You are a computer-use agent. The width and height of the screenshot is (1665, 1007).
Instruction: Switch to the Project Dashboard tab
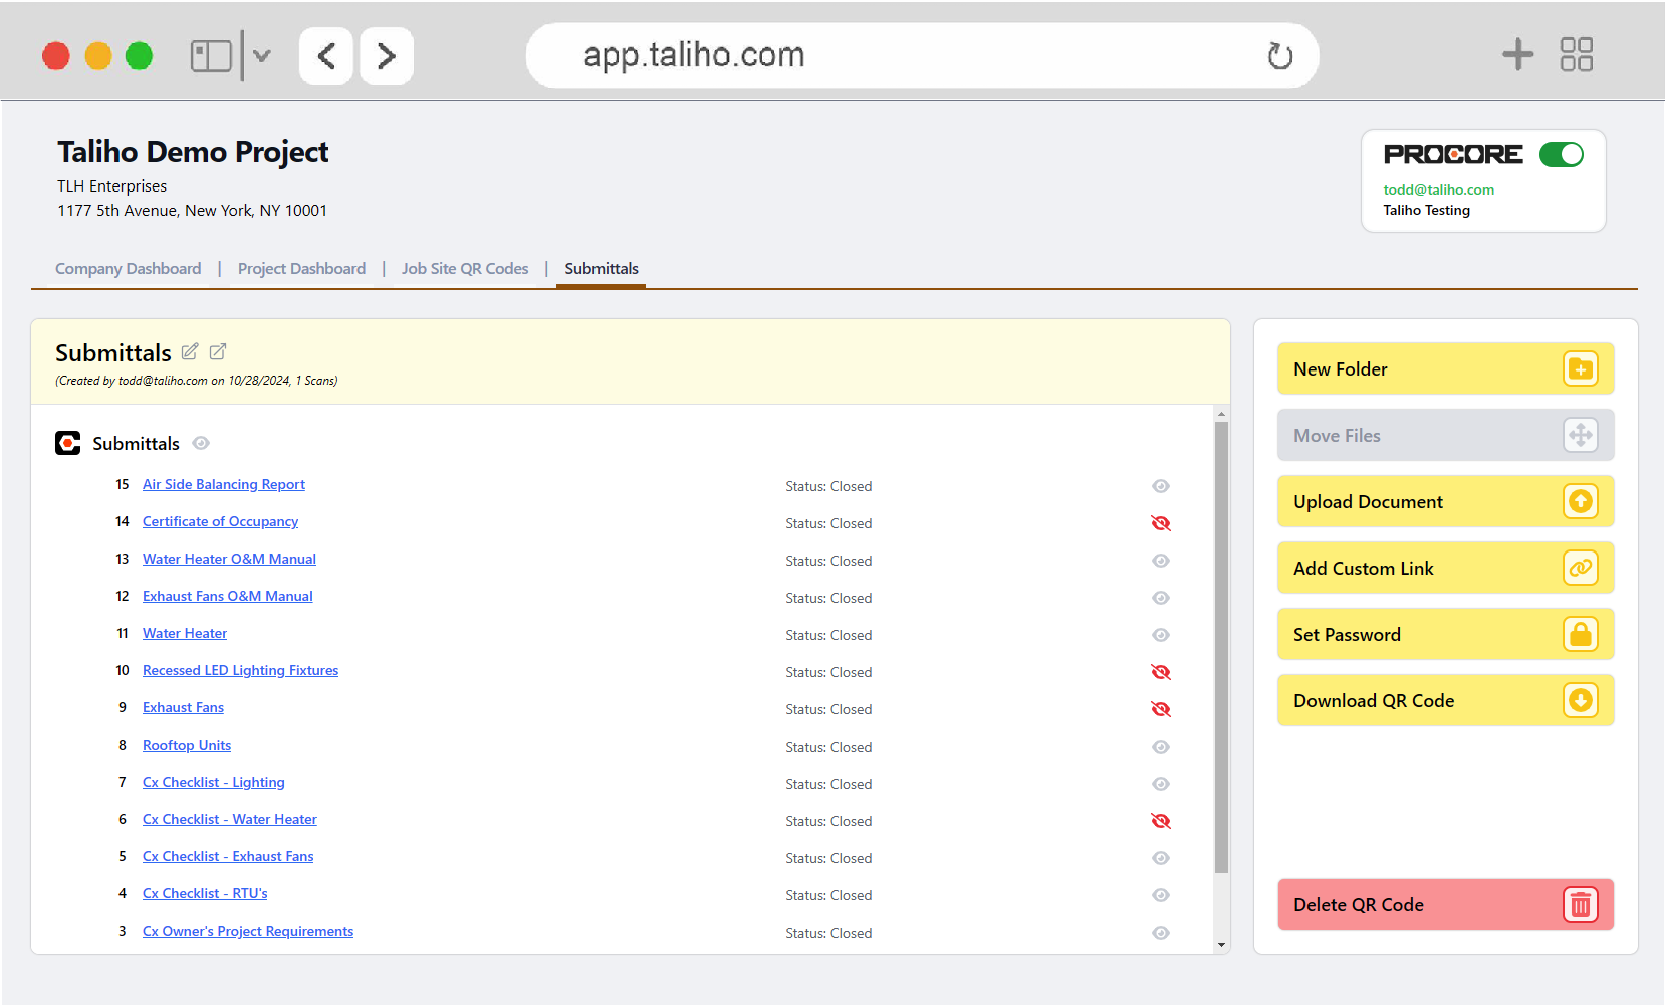[301, 269]
